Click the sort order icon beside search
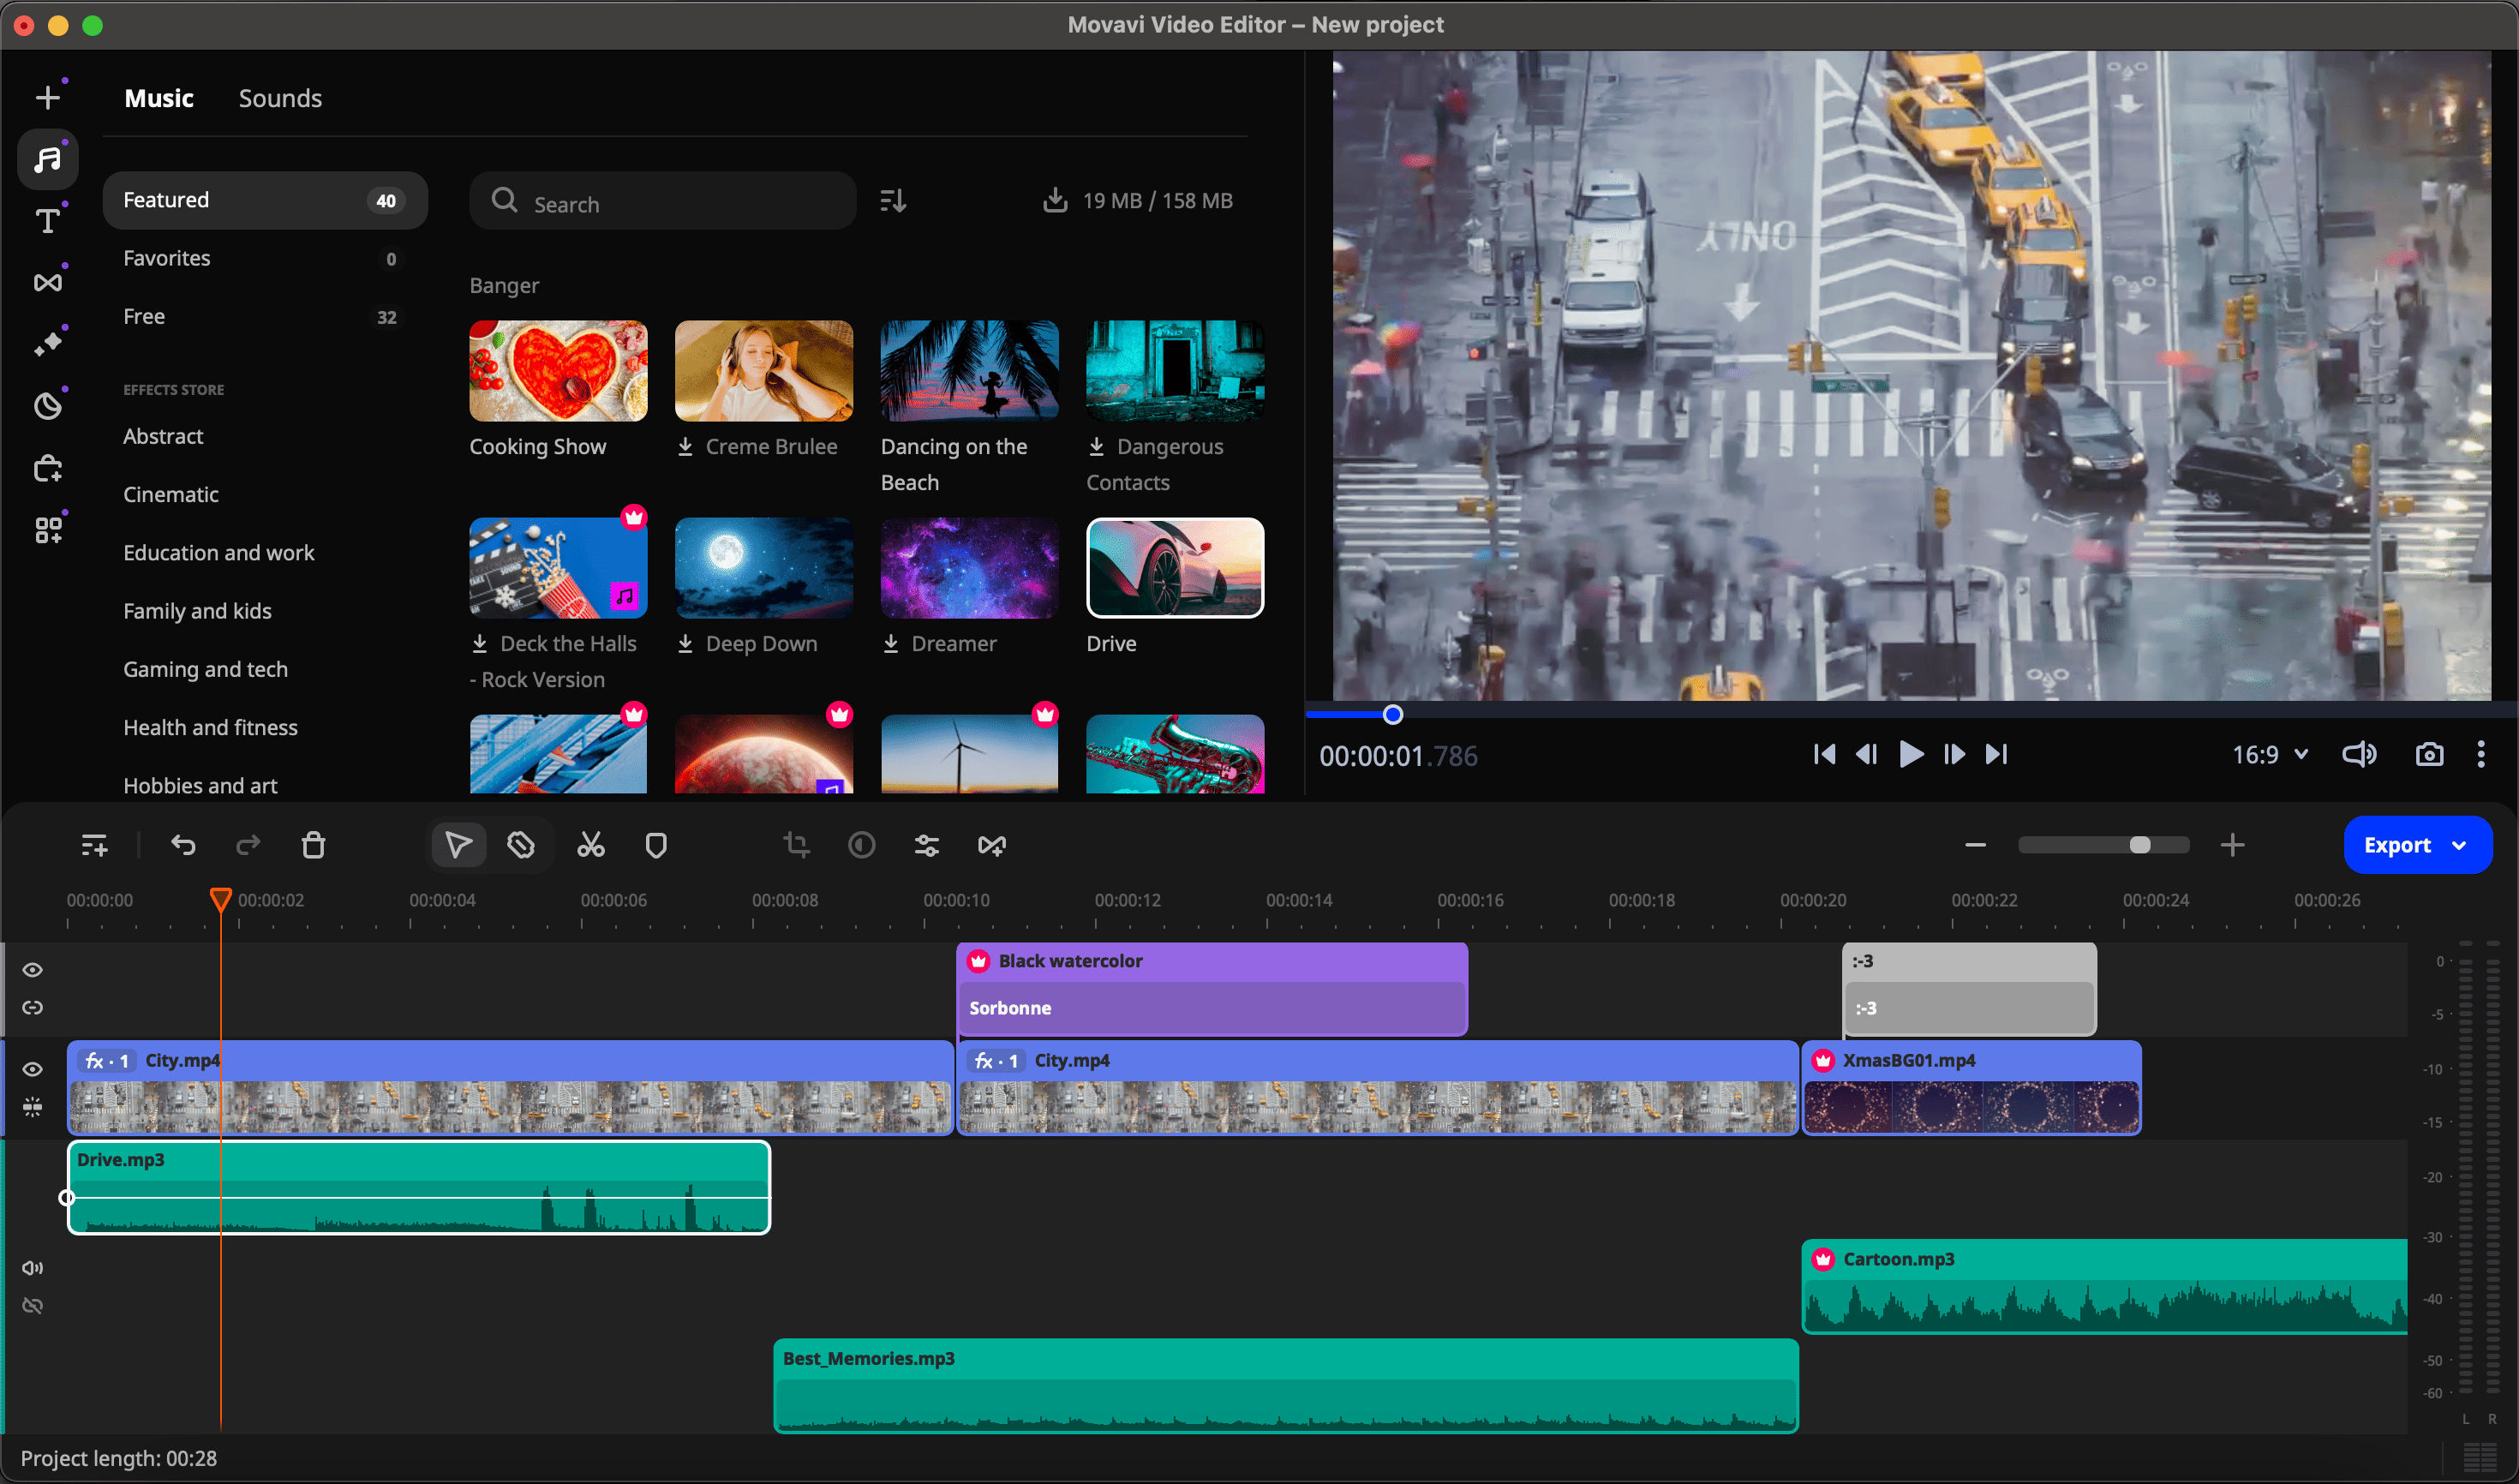The image size is (2519, 1484). pyautogui.click(x=893, y=201)
